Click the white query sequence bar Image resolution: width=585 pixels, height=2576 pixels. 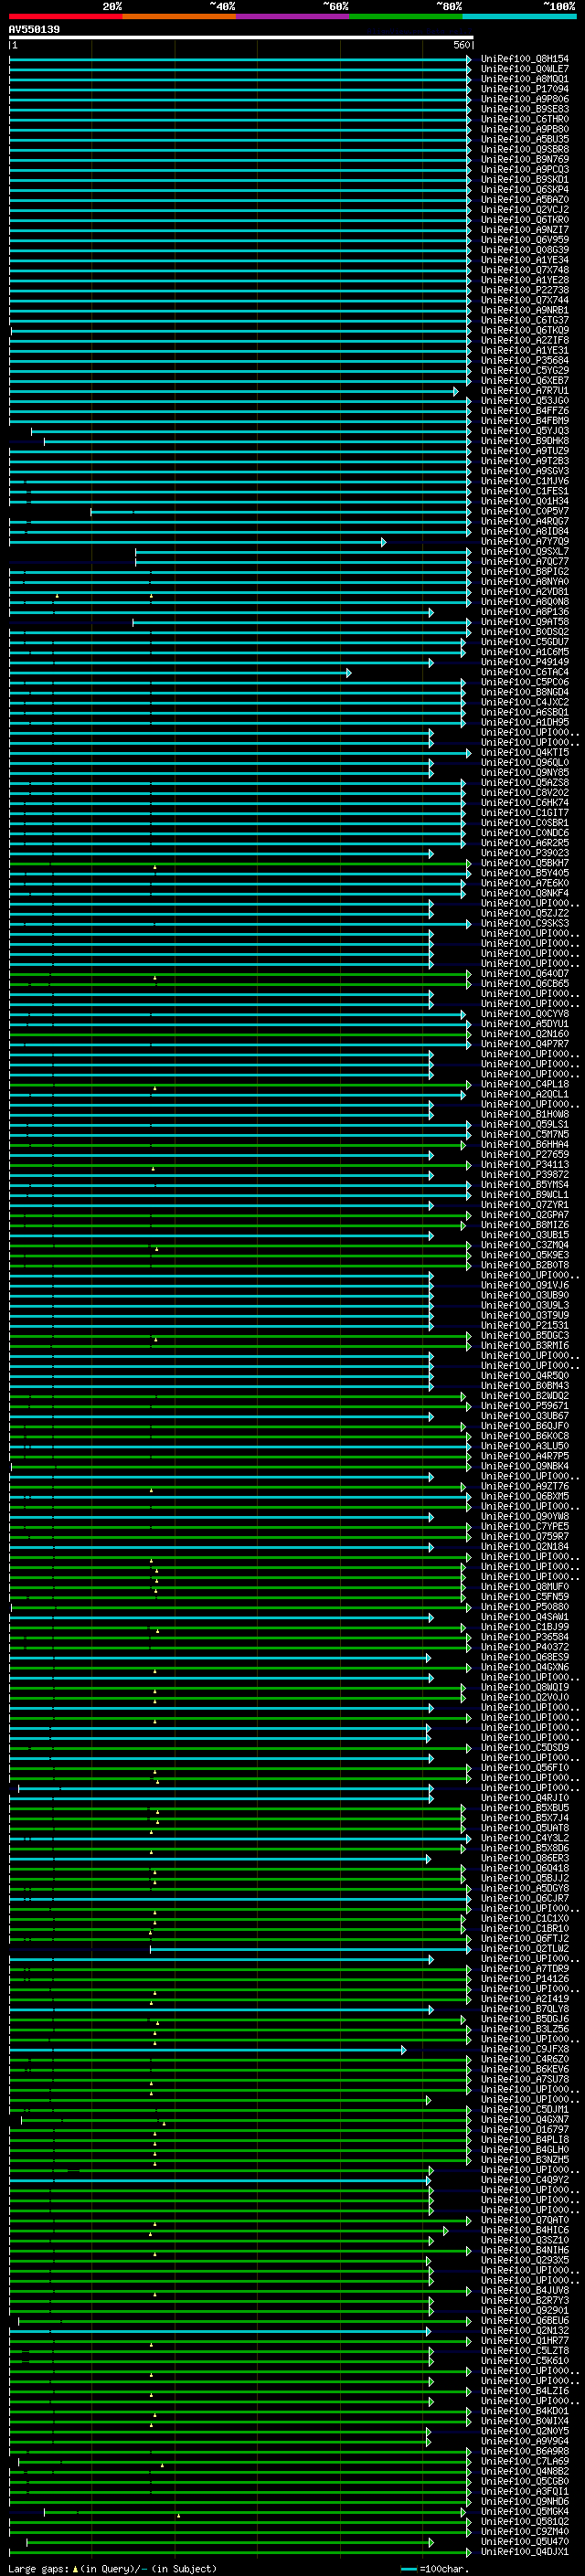click(241, 37)
